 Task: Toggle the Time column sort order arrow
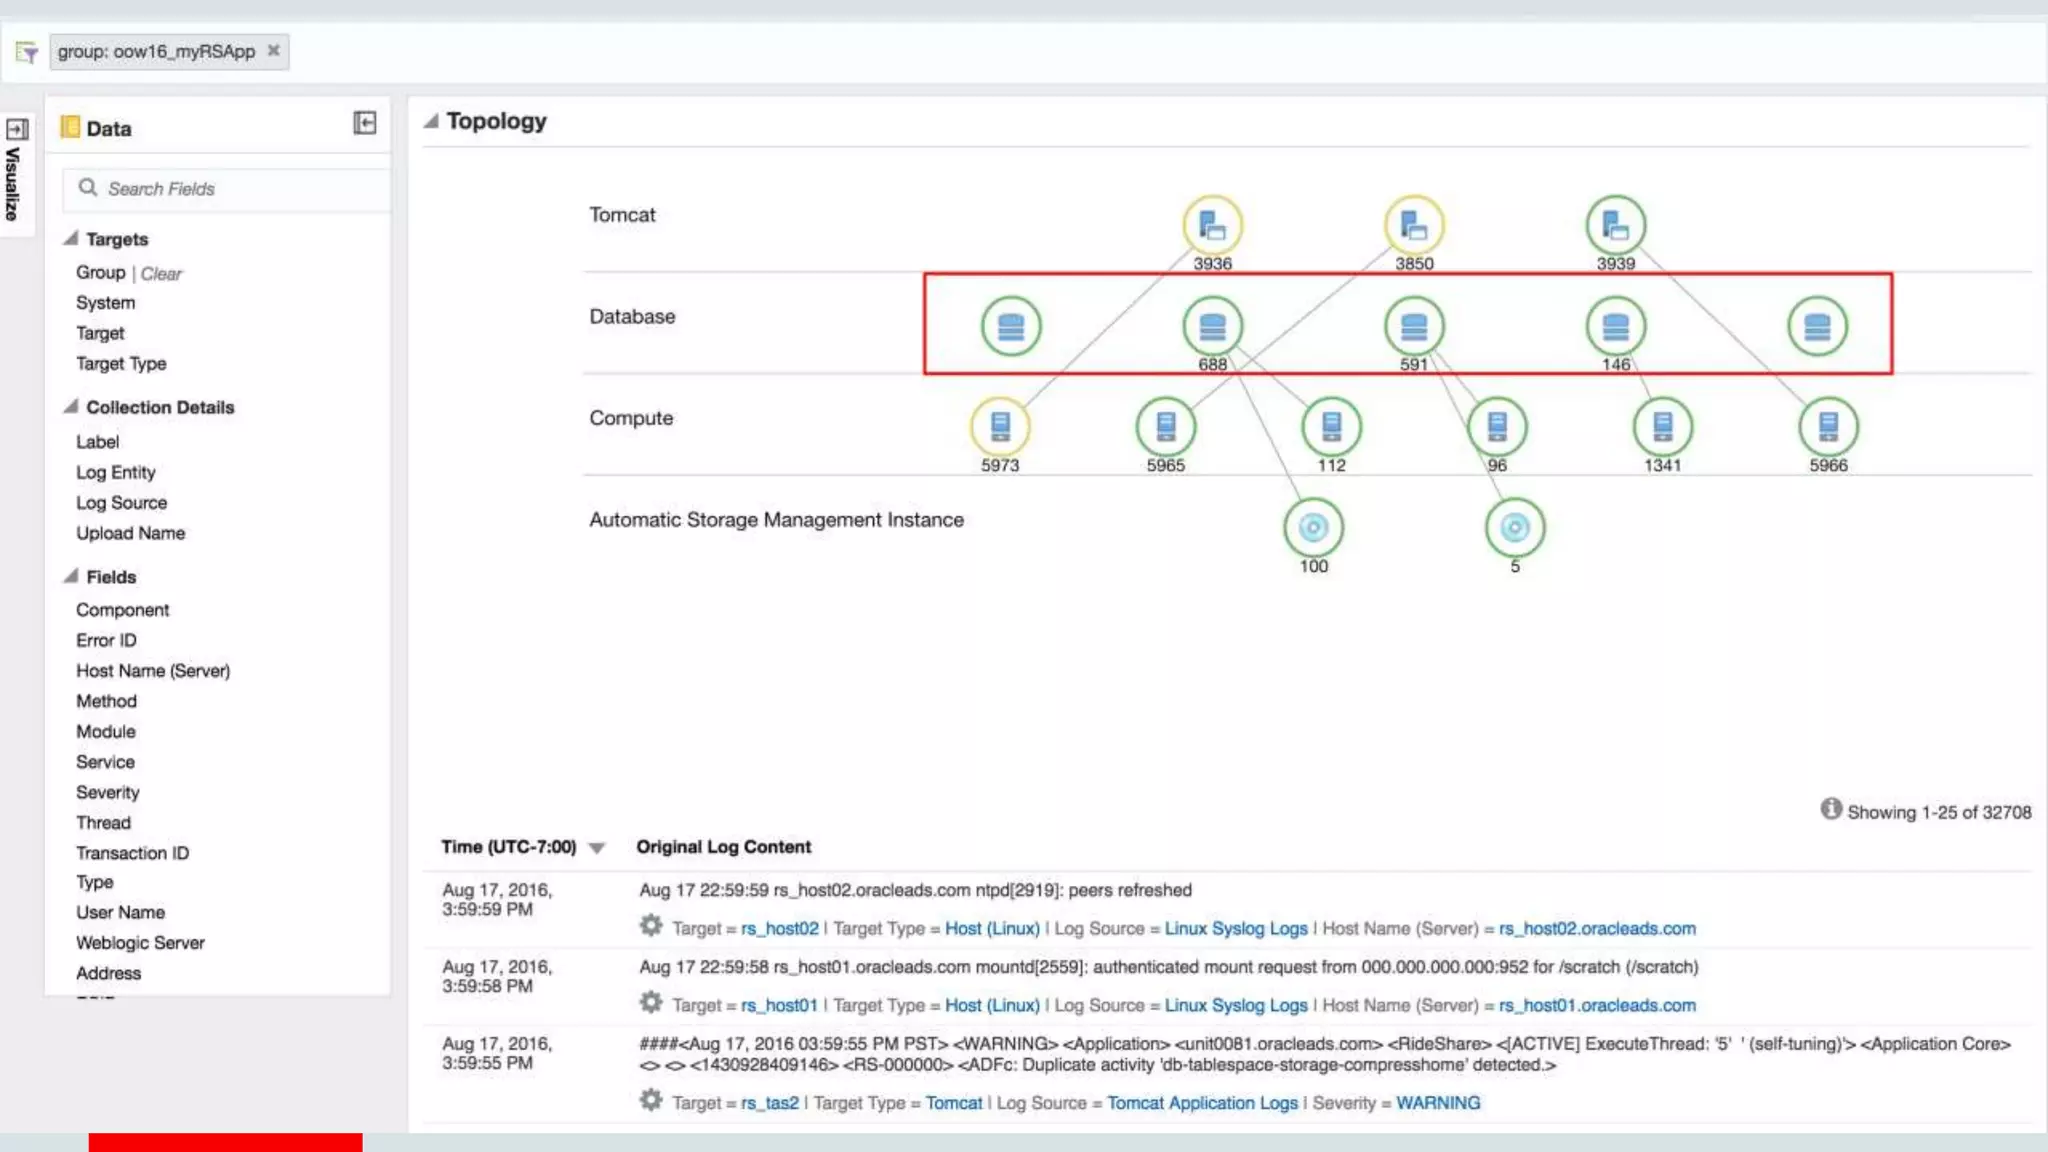pyautogui.click(x=597, y=848)
